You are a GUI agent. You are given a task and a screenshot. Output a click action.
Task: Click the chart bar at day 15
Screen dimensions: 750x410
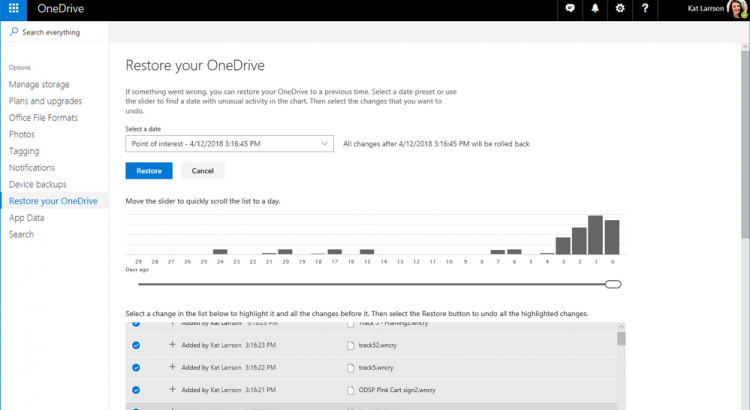(x=367, y=252)
